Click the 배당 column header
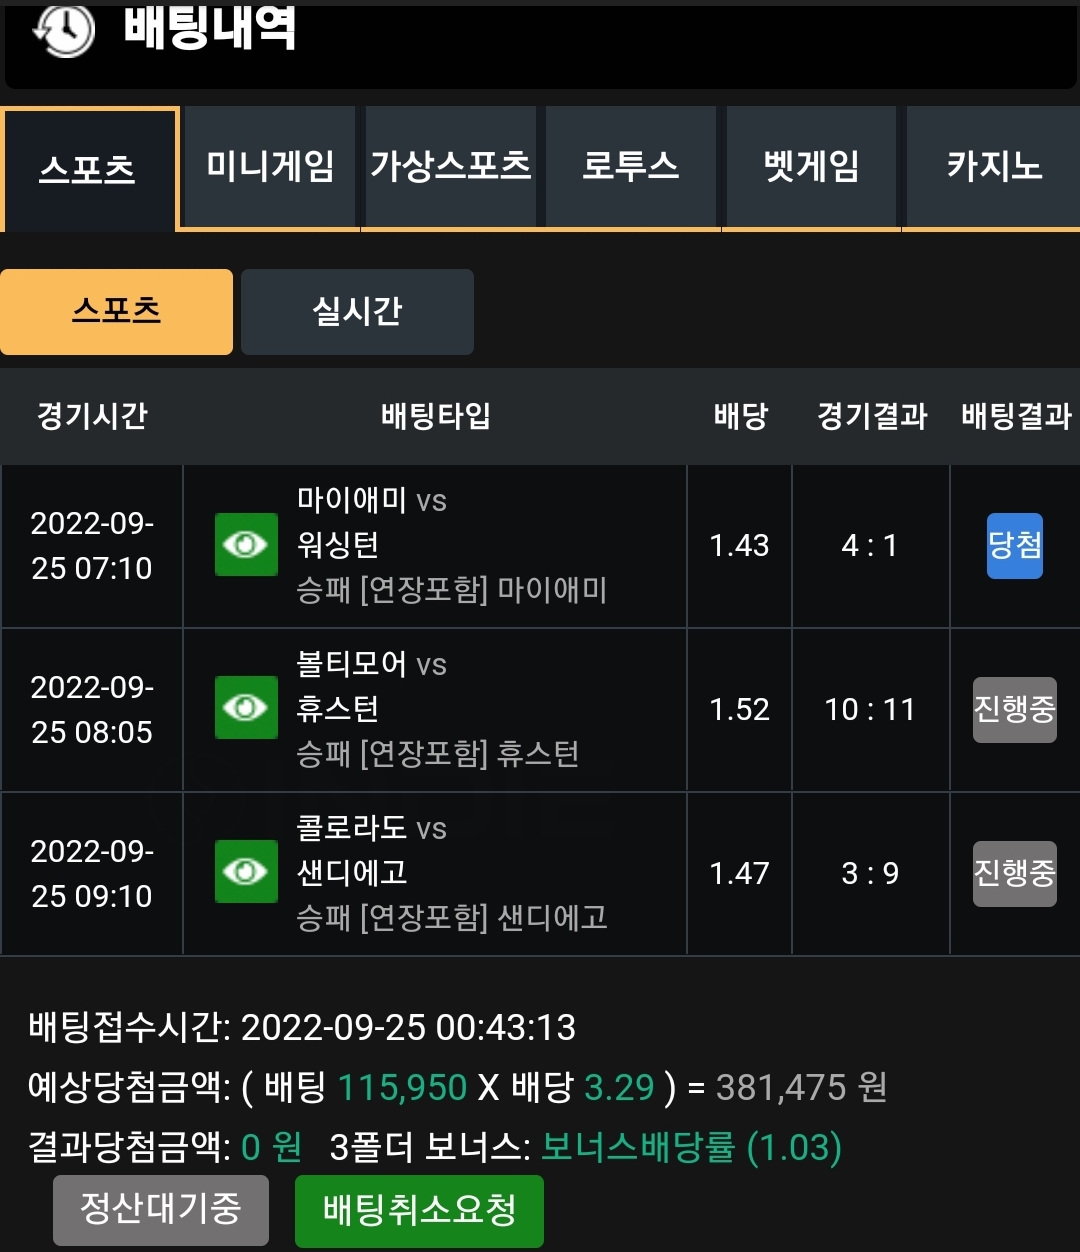This screenshot has height=1252, width=1080. tap(740, 416)
